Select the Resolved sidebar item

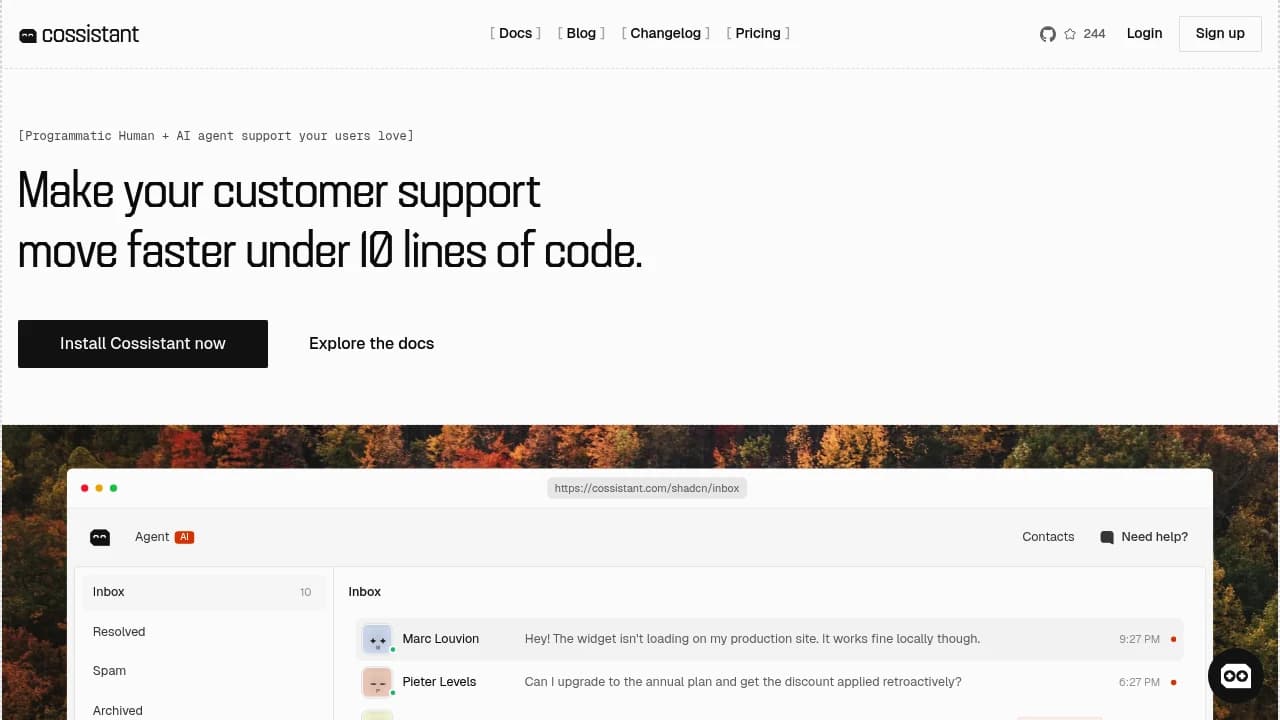click(x=204, y=632)
